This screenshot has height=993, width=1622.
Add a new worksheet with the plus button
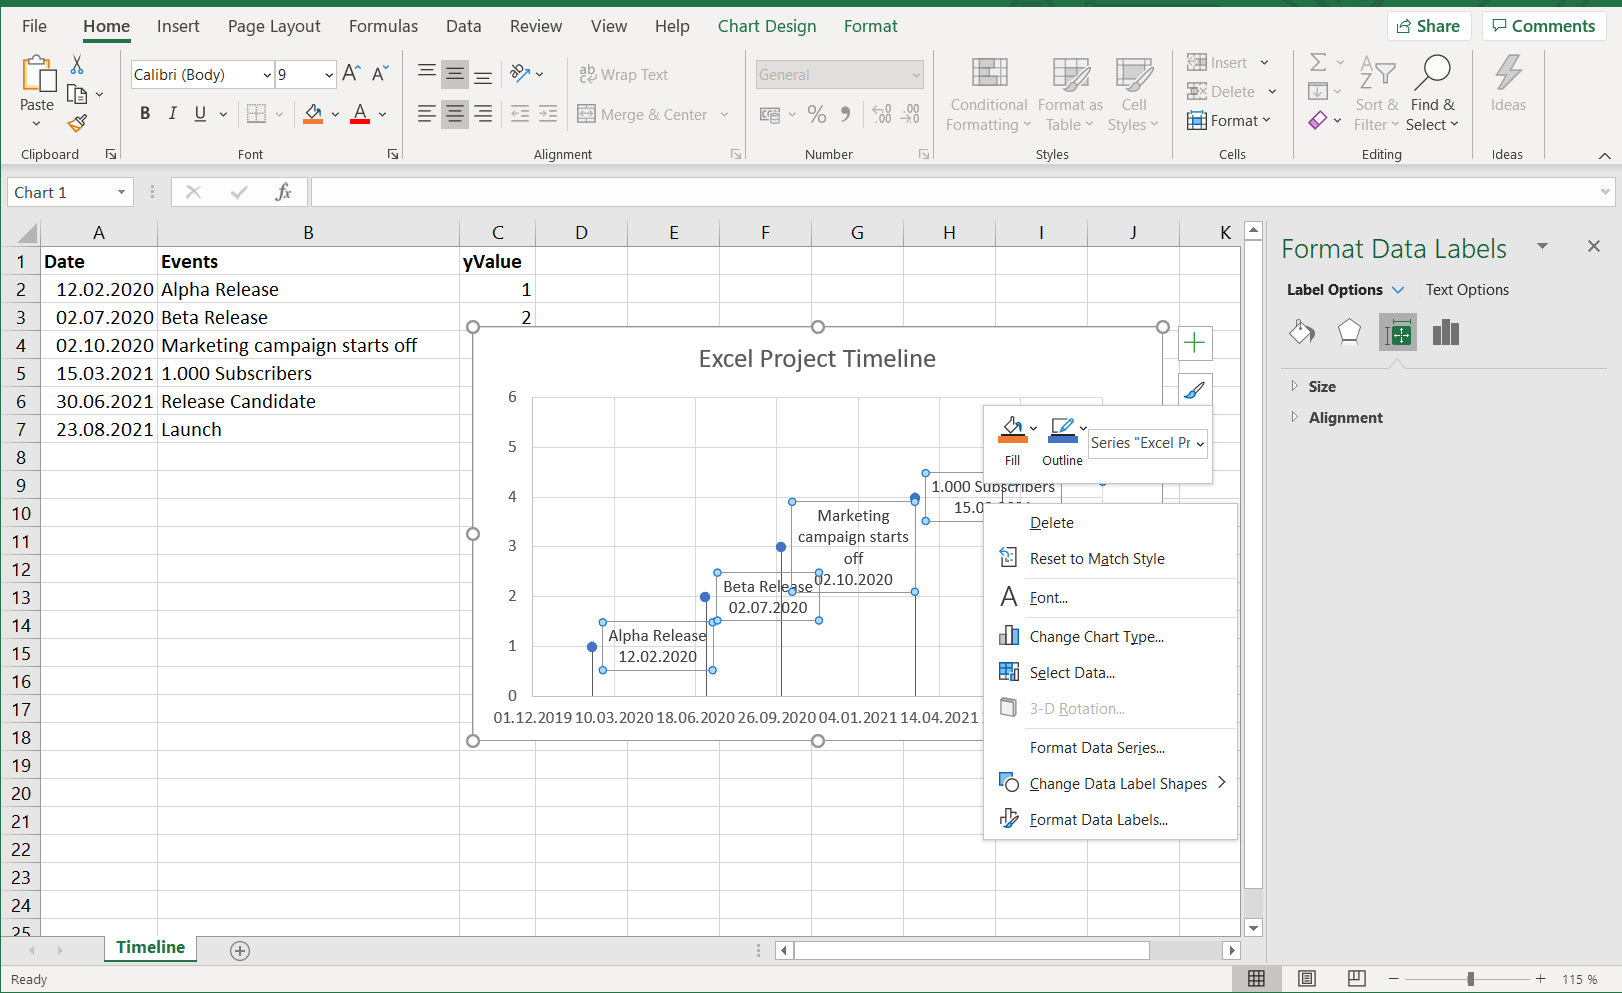239,950
